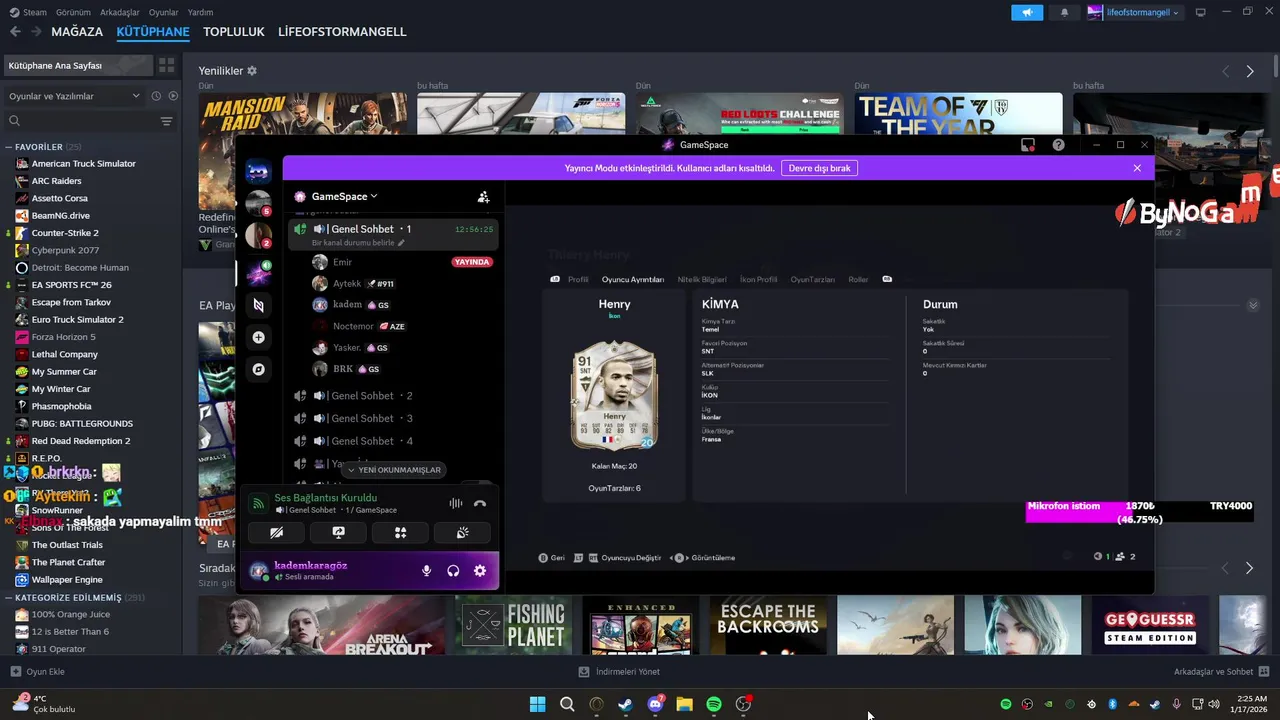Open the Discord inbox icon in title bar
The width and height of the screenshot is (1280, 720).
pyautogui.click(x=1027, y=145)
